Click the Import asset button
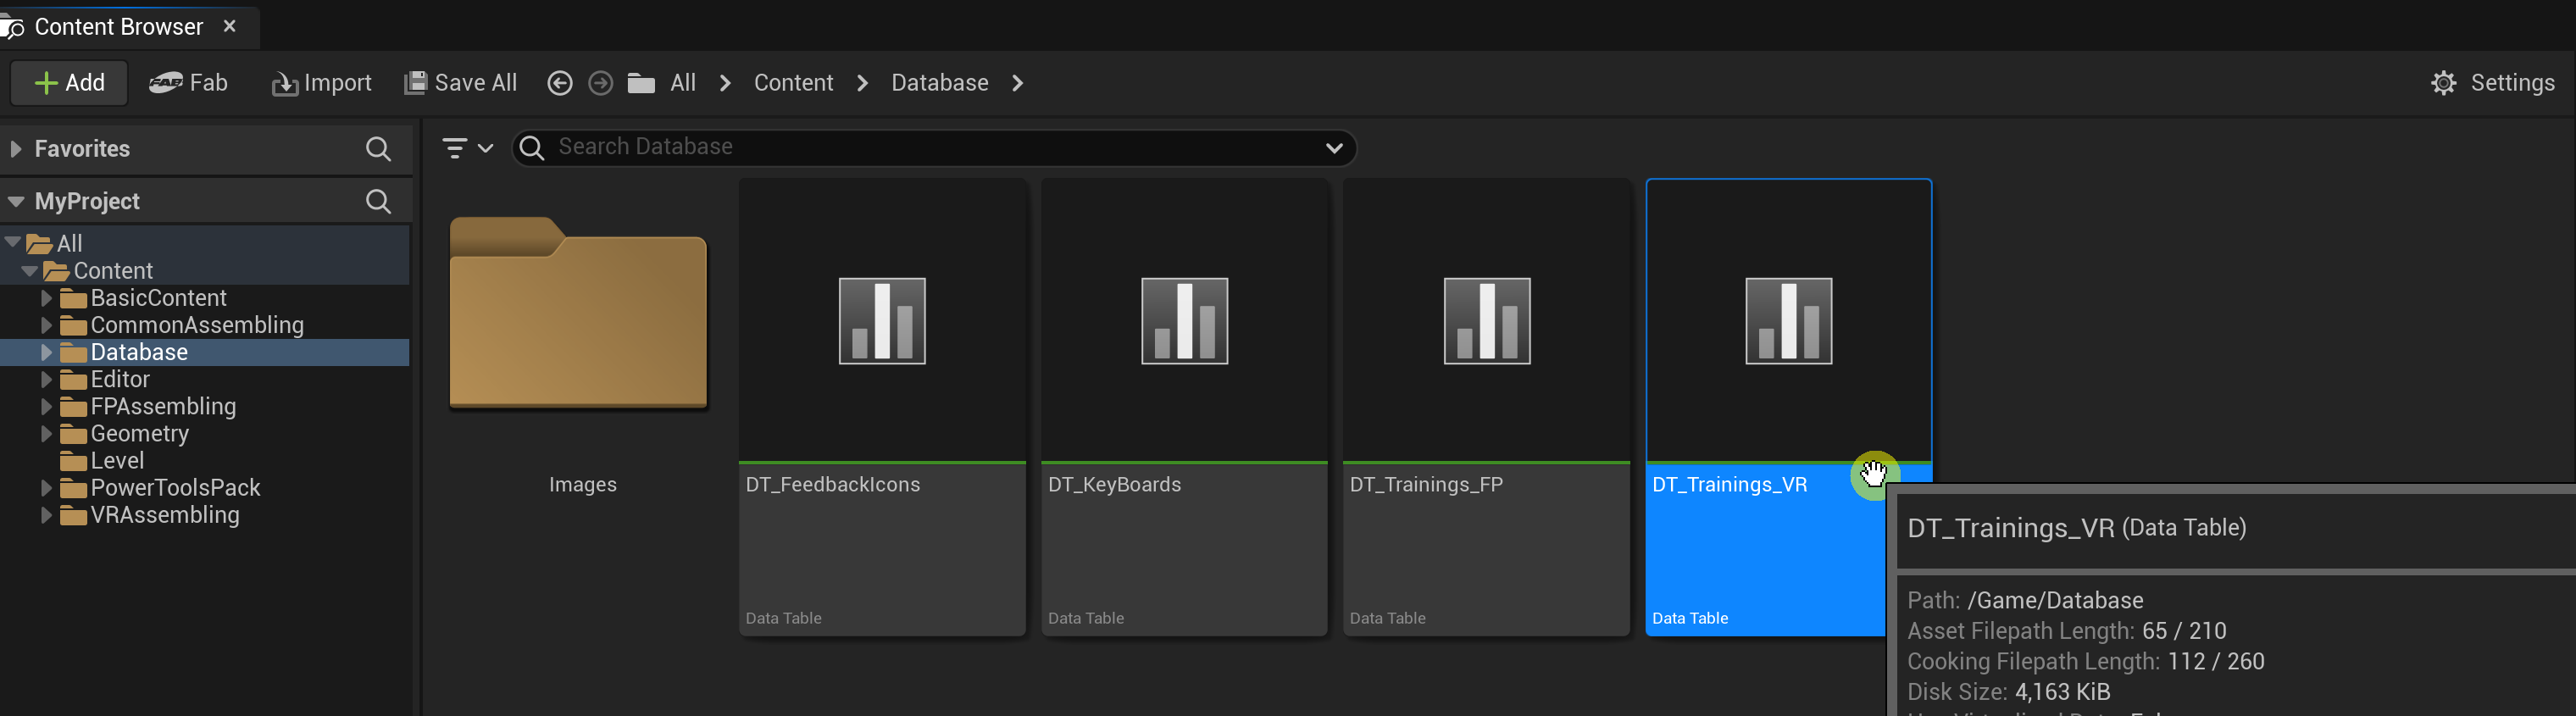 tap(321, 83)
